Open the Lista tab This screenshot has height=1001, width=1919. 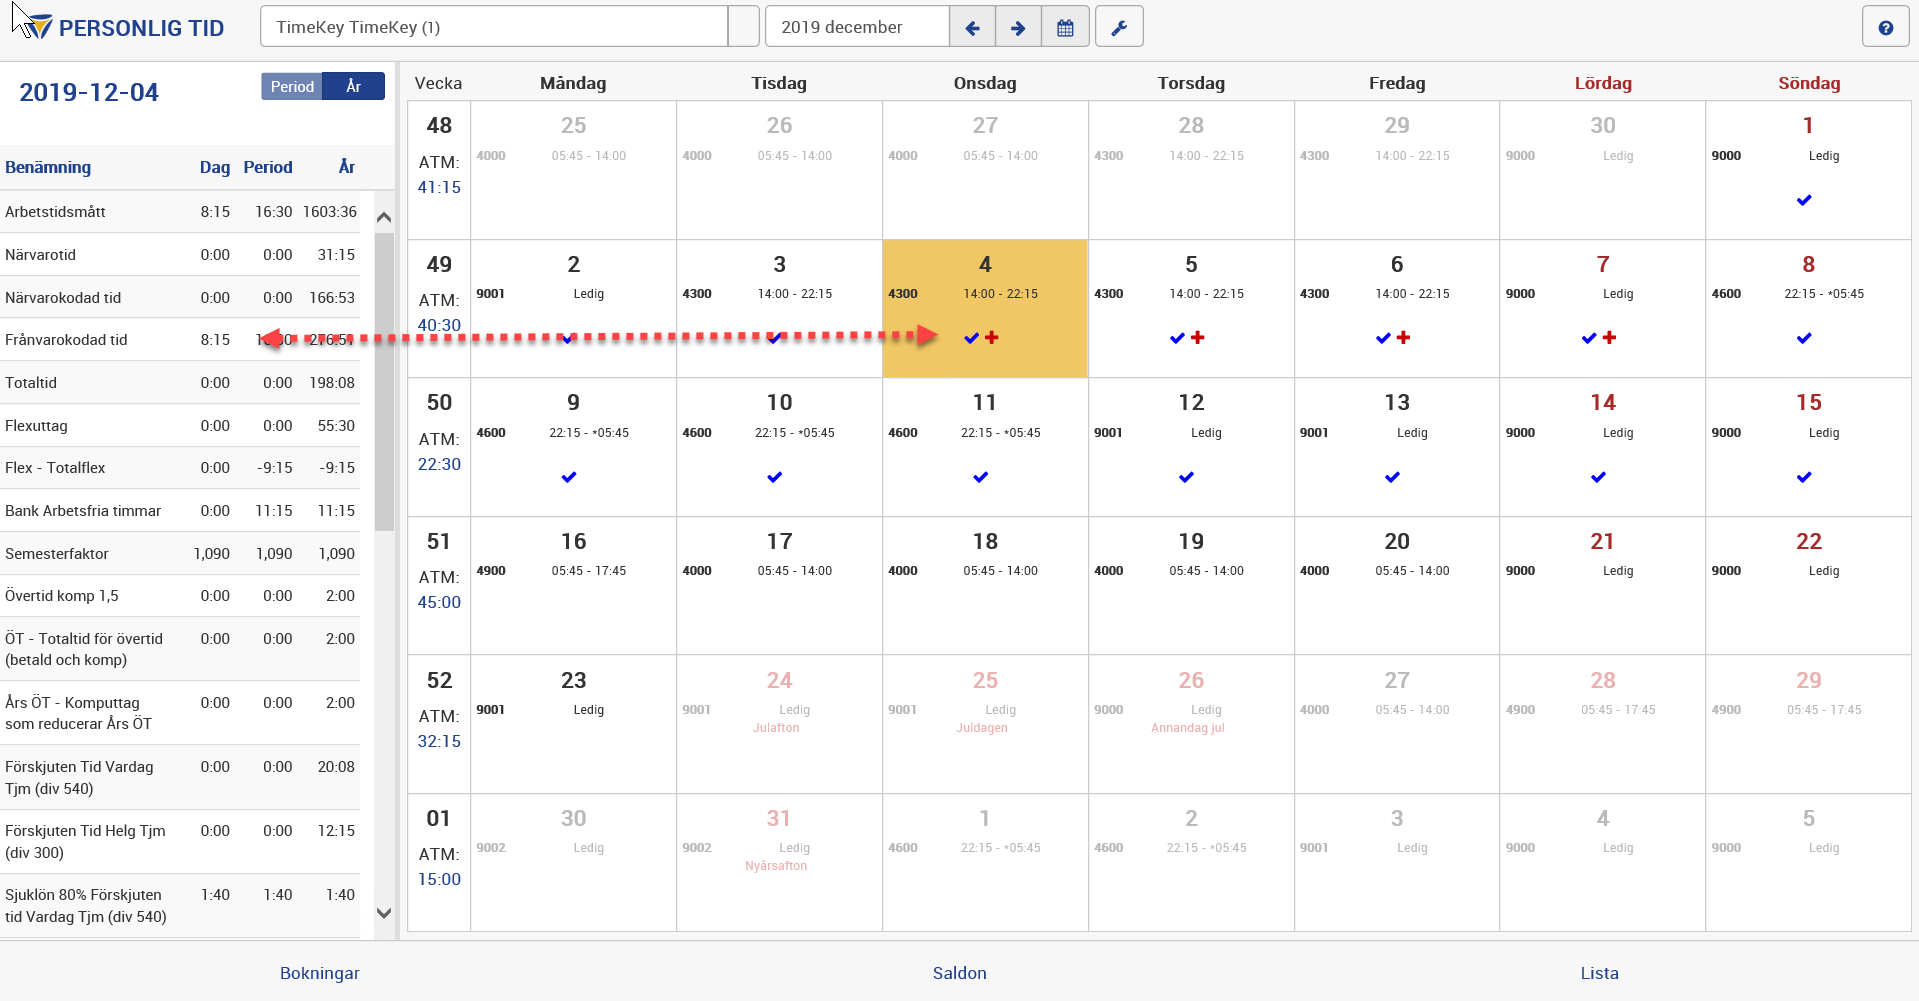click(x=1599, y=973)
